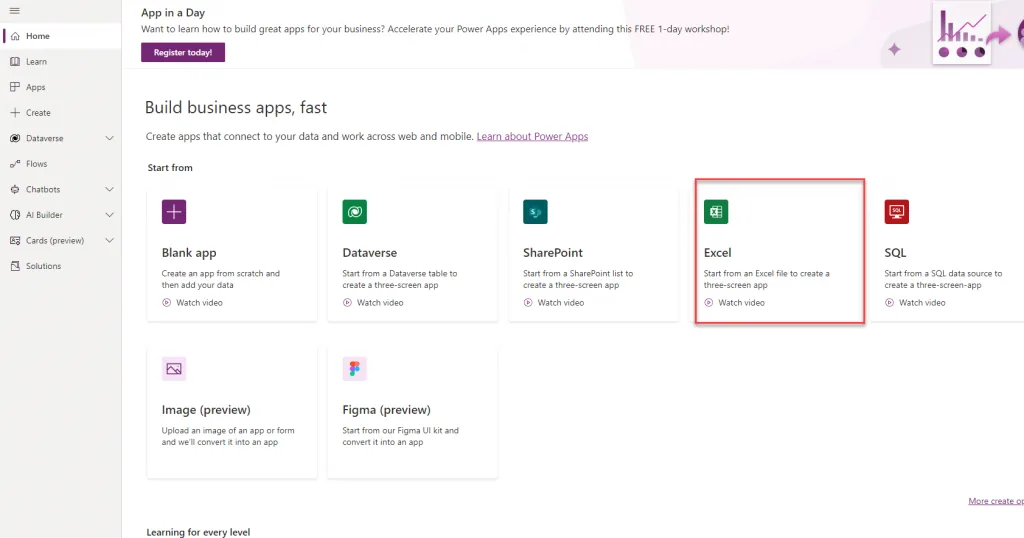
Task: Select the Blank app card title
Action: point(189,253)
